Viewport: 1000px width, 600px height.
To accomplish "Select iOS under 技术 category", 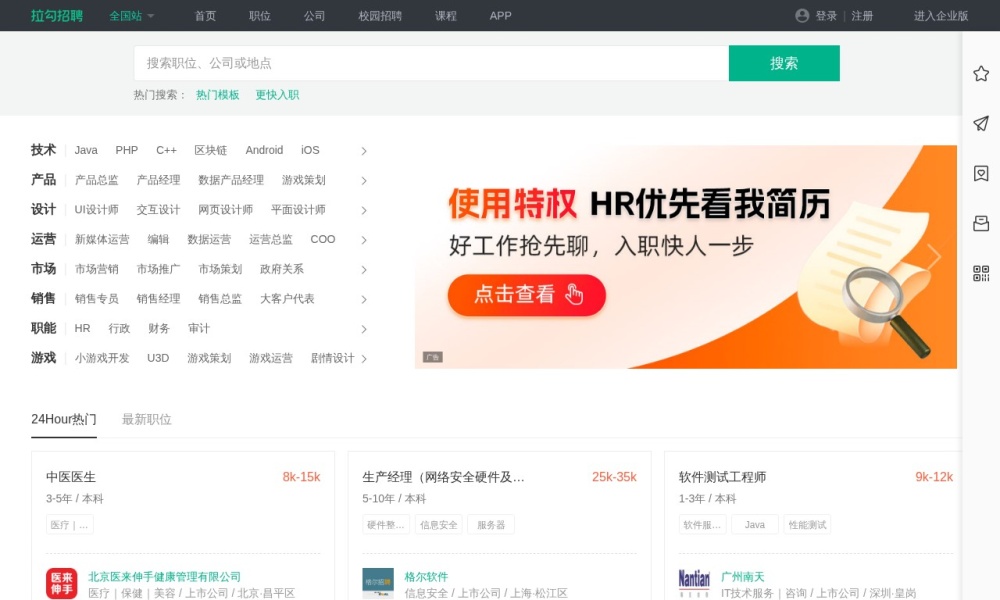I will click(310, 150).
